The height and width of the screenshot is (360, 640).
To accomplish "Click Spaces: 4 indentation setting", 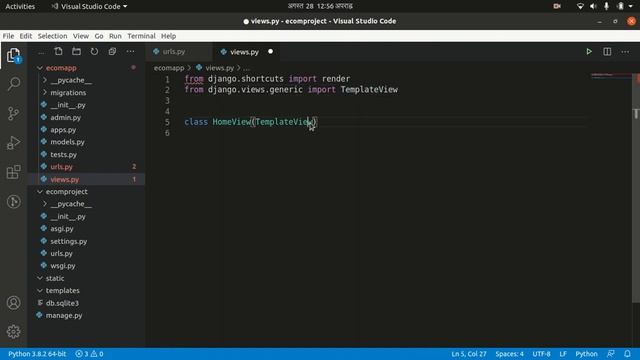I will (509, 354).
